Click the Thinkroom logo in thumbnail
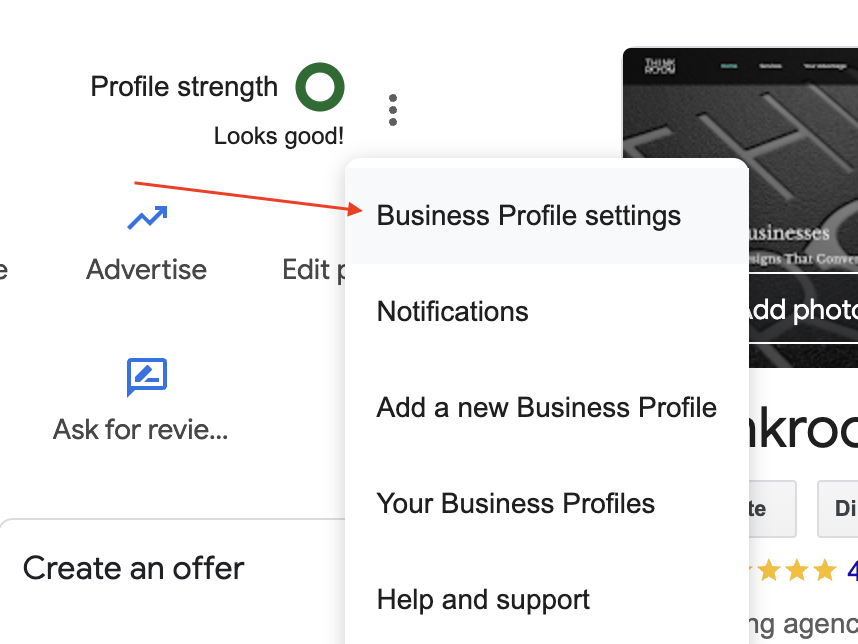The image size is (858, 644). [660, 66]
